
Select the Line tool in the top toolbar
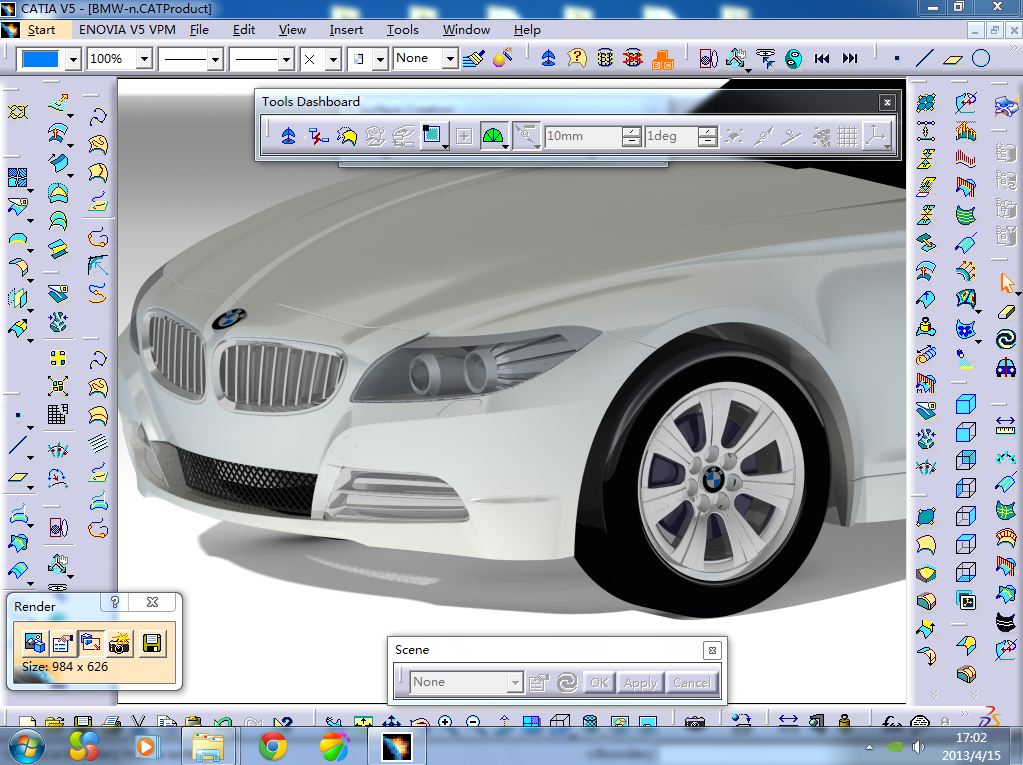(925, 59)
